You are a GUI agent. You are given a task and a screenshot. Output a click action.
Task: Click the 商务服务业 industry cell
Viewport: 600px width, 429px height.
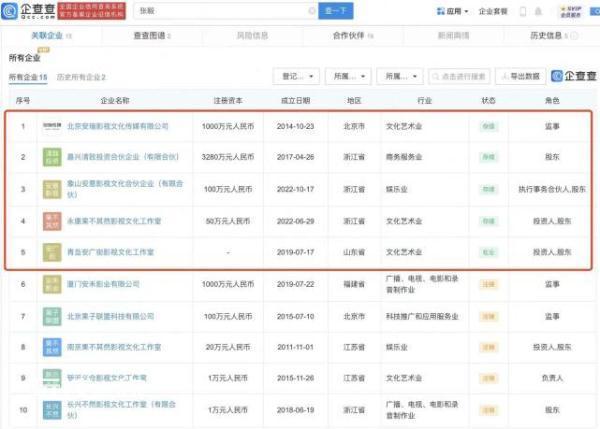click(404, 157)
